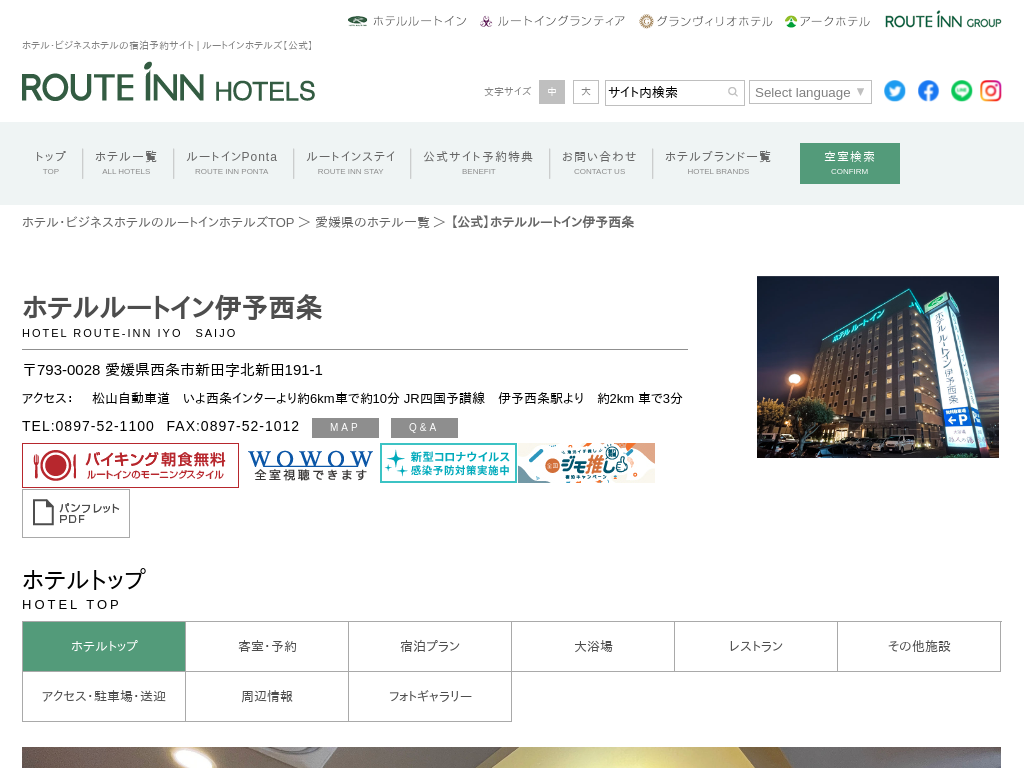This screenshot has height=768, width=1024.
Task: Expand the Select language dropdown
Action: coord(810,92)
